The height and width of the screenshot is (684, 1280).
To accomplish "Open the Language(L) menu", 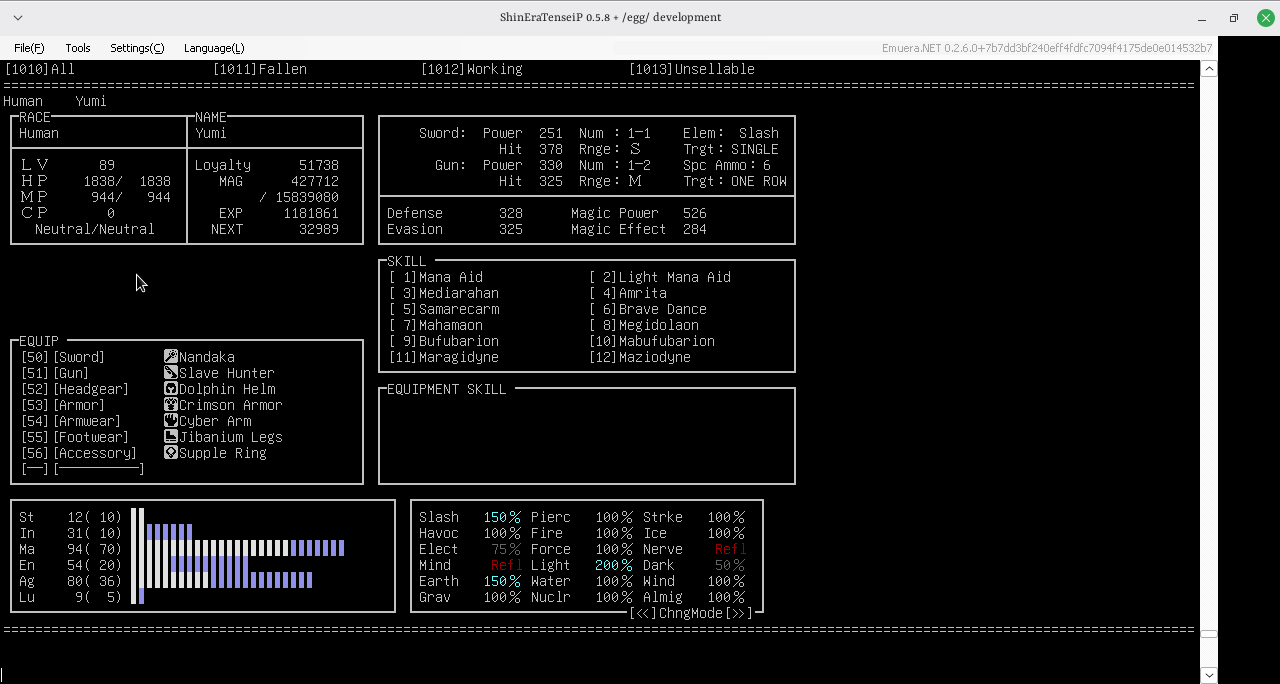I will [214, 48].
